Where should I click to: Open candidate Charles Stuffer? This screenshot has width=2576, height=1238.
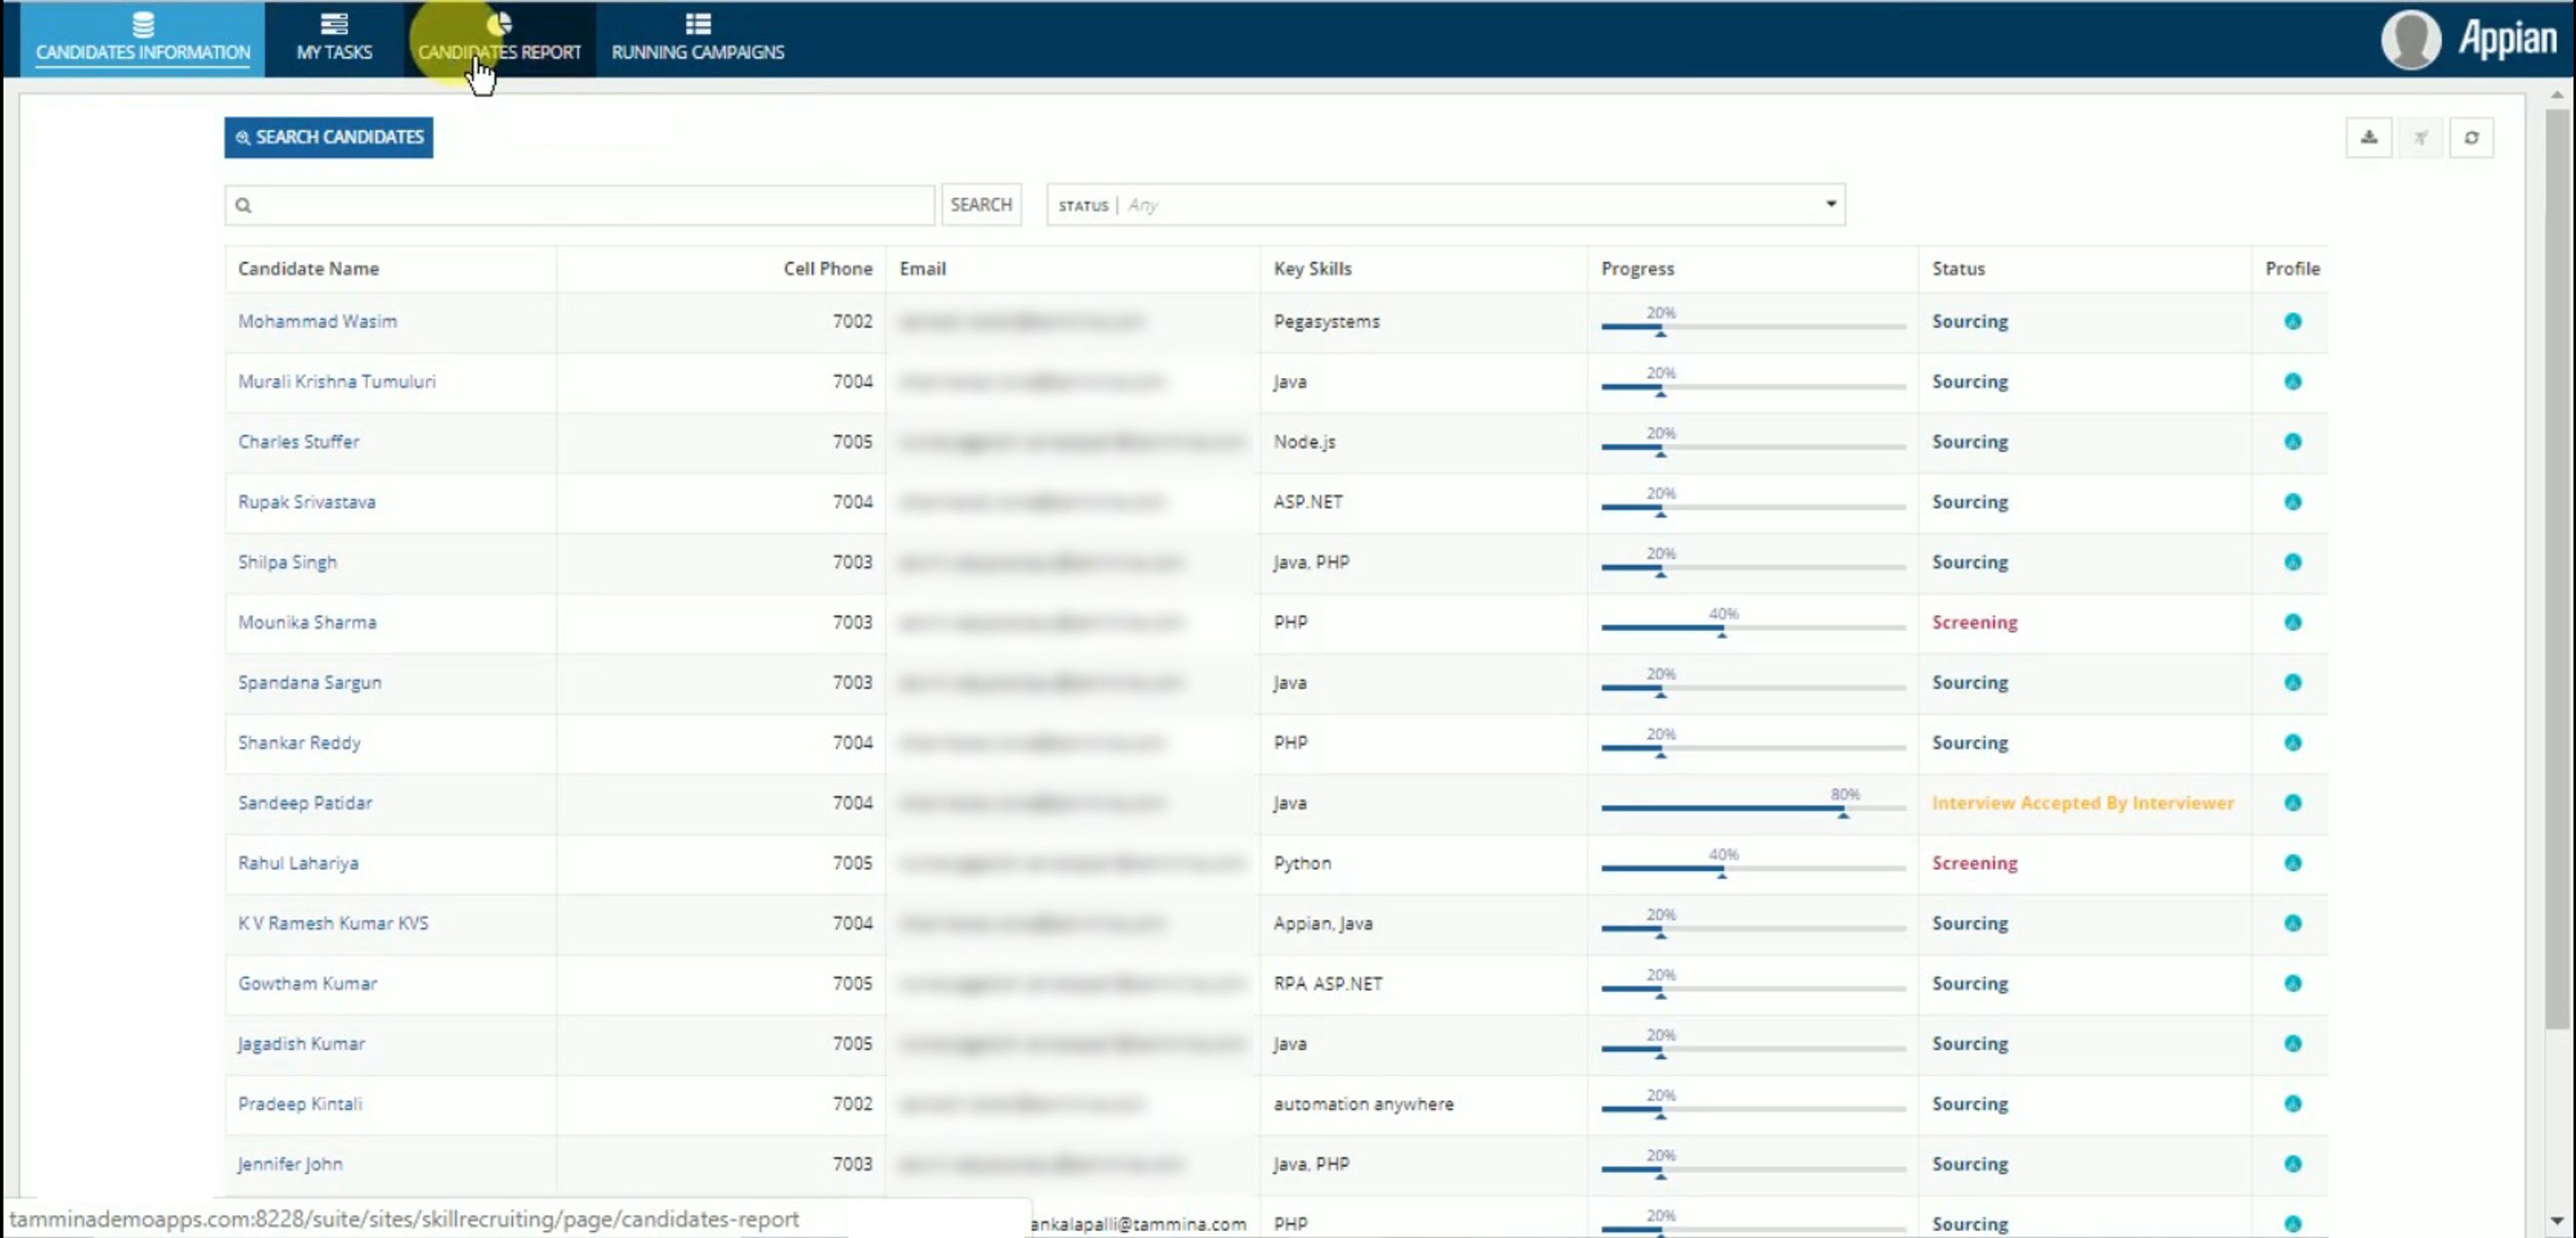298,441
